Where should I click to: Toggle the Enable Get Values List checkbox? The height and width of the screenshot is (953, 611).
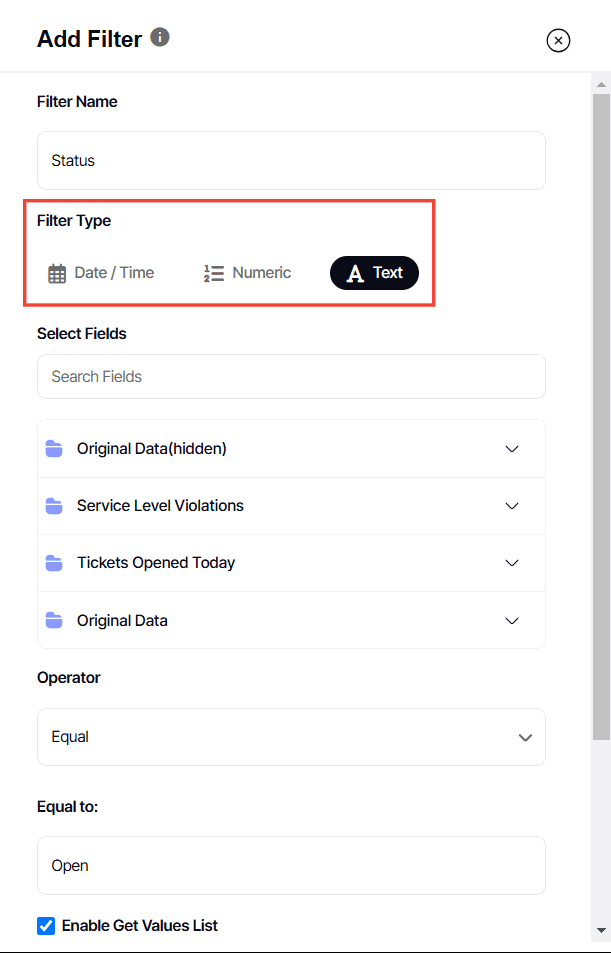[x=46, y=926]
